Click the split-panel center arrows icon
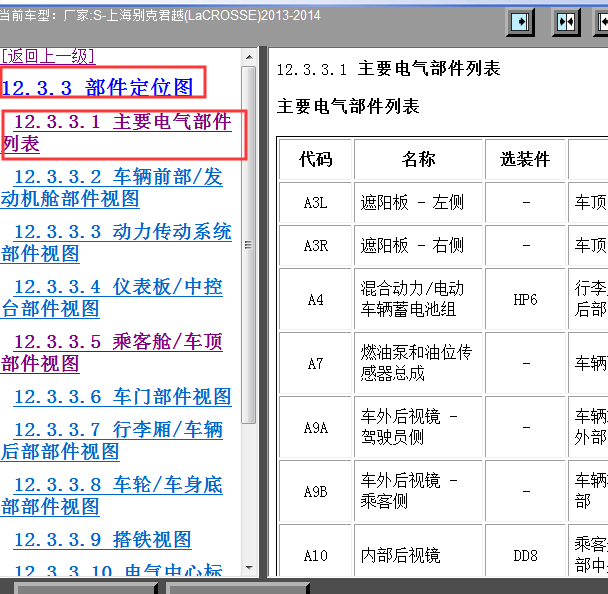Image resolution: width=608 pixels, height=594 pixels. [x=566, y=22]
